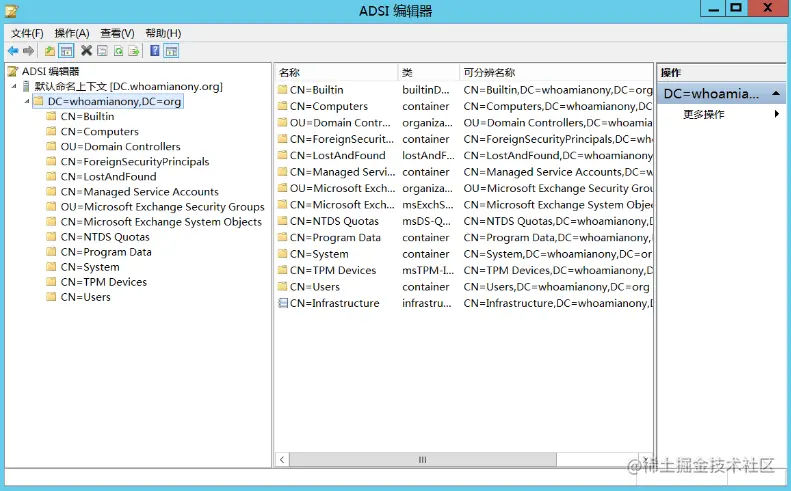Click folder icon of OU=Domain Controllers in tree
The height and width of the screenshot is (491, 791).
tap(51, 146)
